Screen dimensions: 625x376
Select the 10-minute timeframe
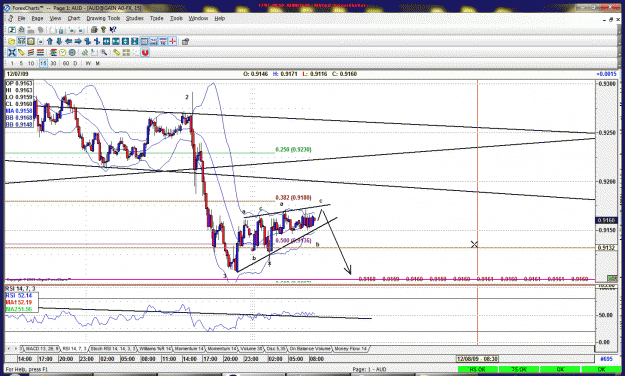click(x=31, y=63)
